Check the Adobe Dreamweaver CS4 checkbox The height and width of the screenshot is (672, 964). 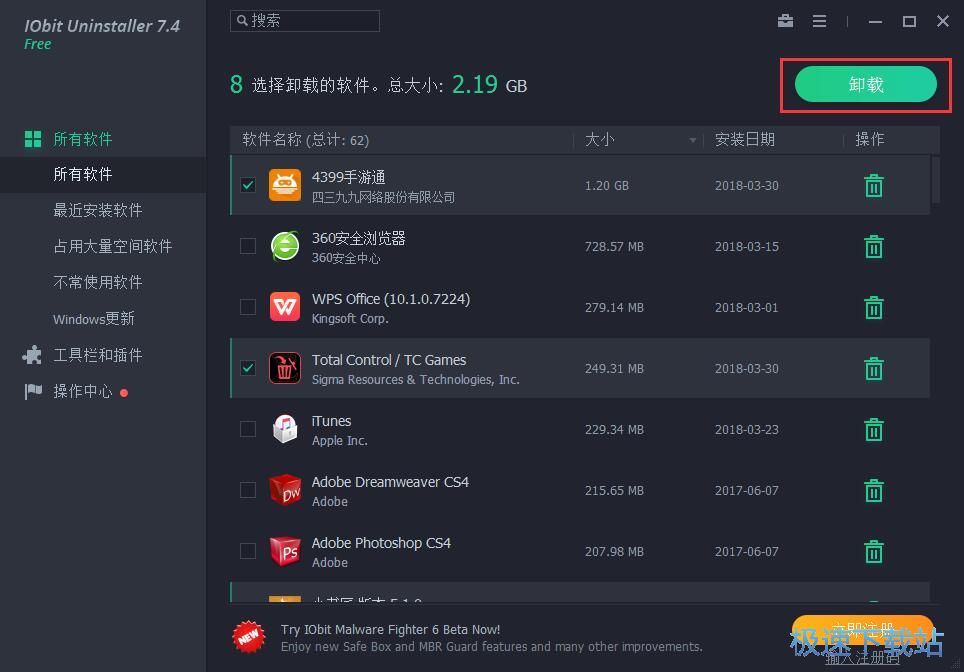pyautogui.click(x=248, y=489)
